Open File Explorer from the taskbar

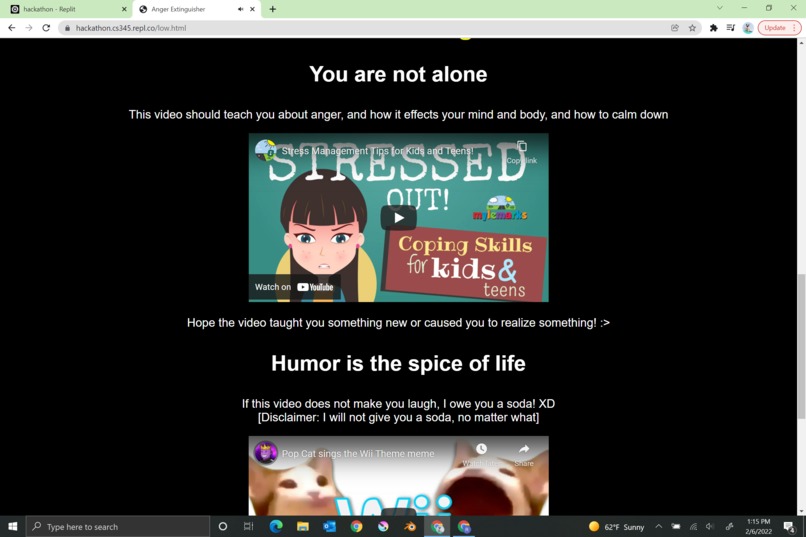[303, 526]
